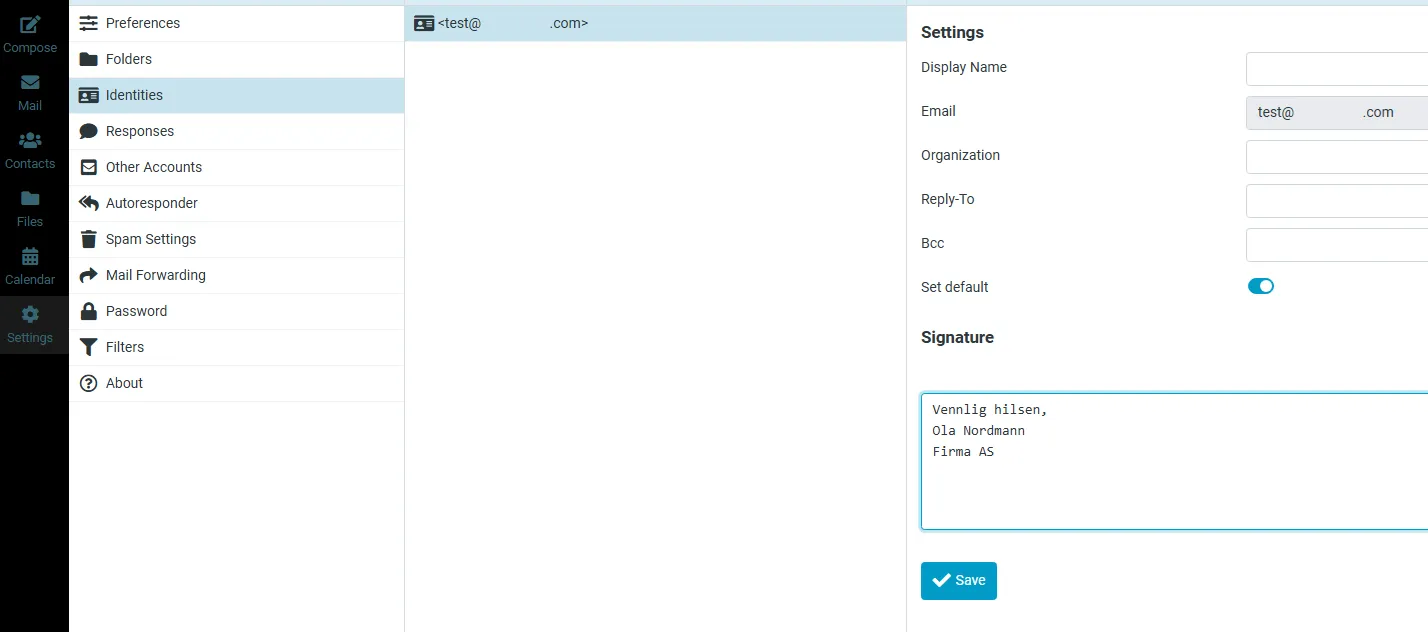Click the identity card icon beside test@ entry
Image resolution: width=1428 pixels, height=632 pixels.
424,23
